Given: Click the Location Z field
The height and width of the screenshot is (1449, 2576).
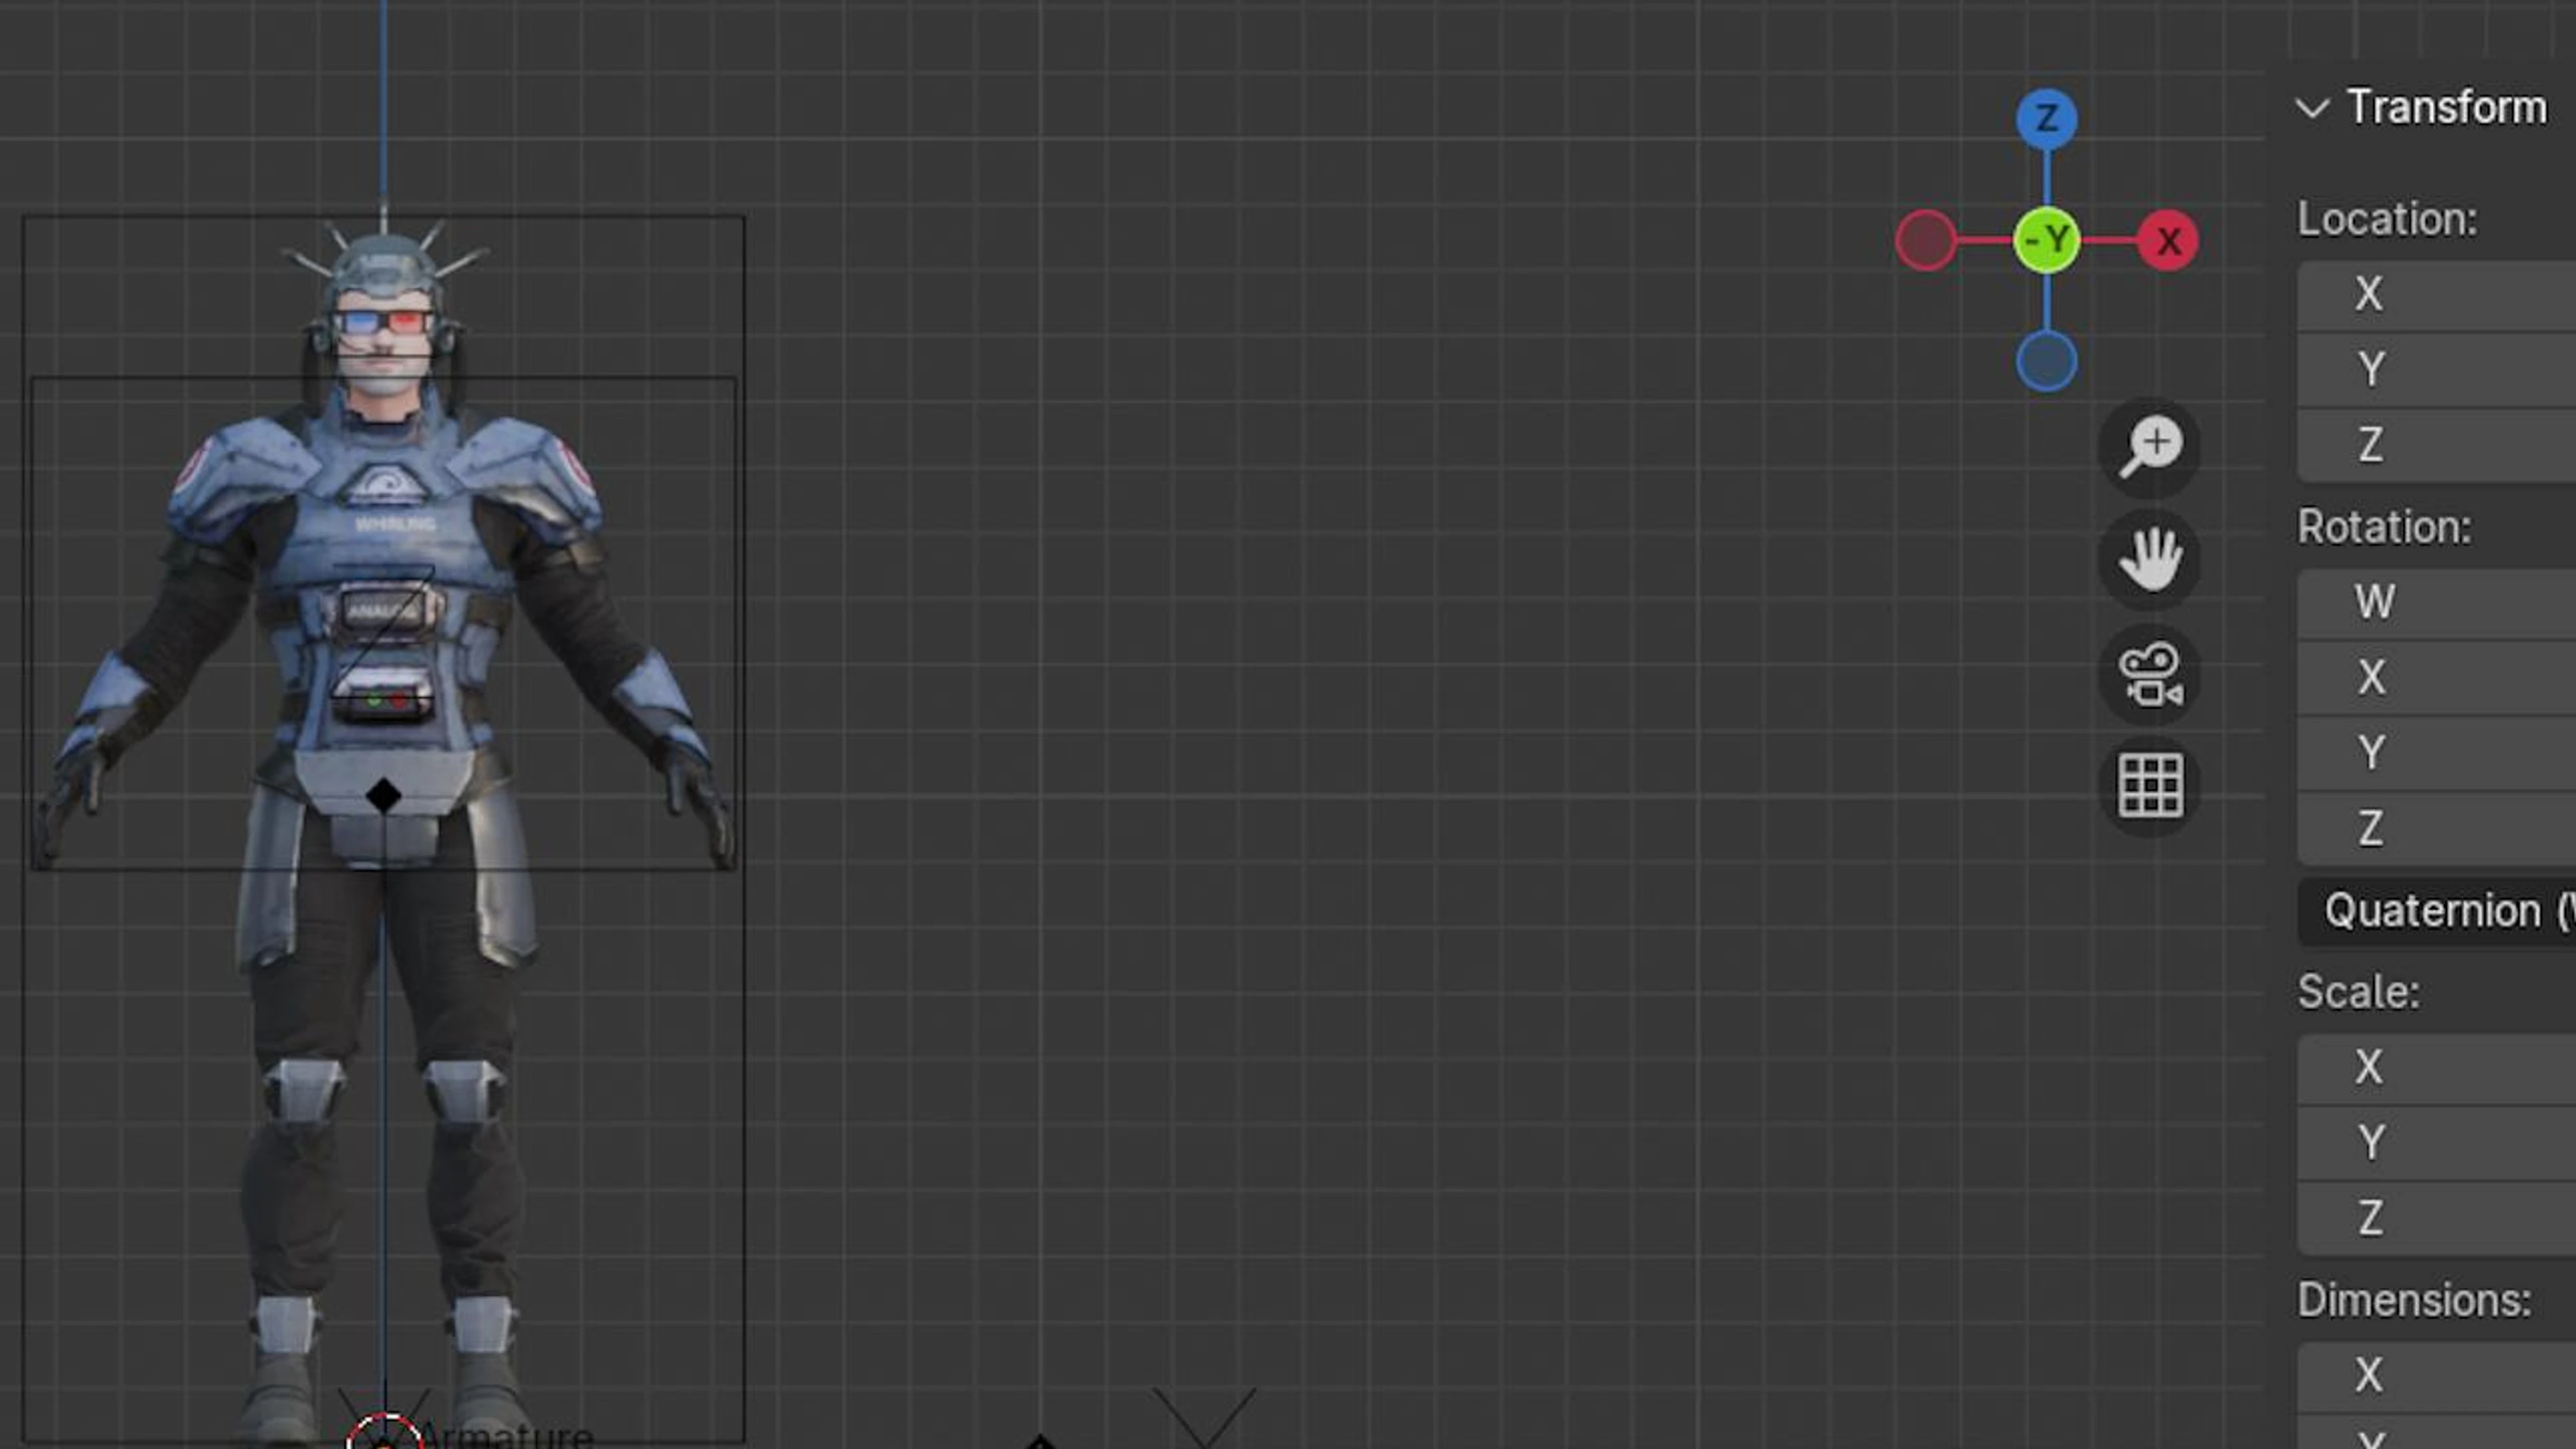Looking at the screenshot, I should [2437, 446].
